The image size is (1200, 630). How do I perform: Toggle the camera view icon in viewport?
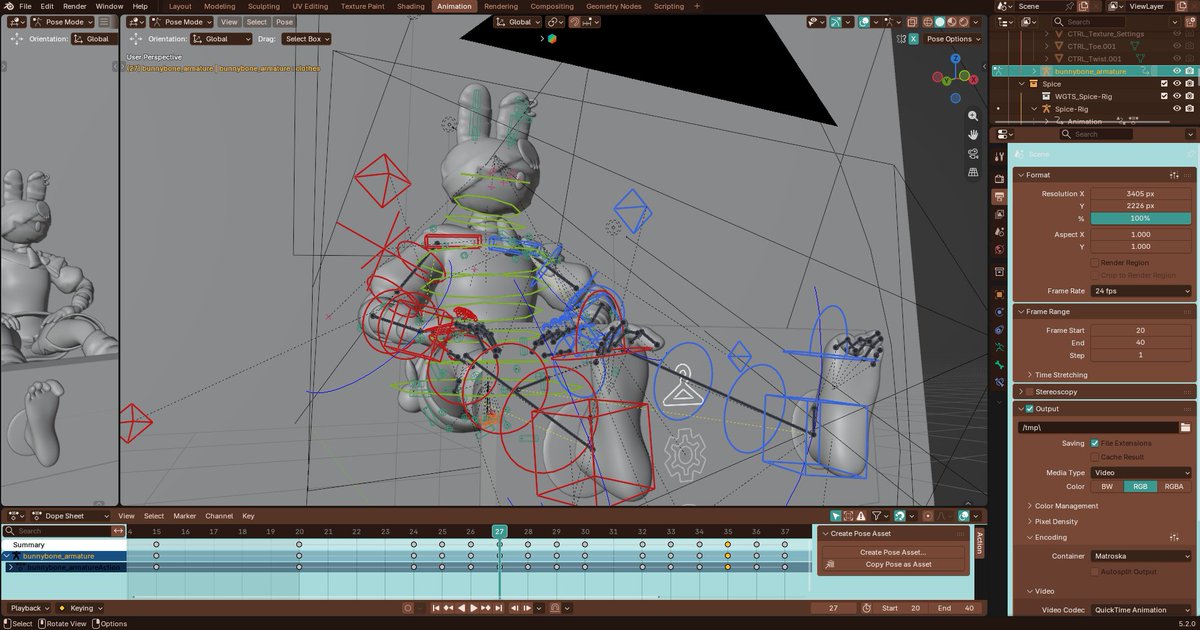972,154
